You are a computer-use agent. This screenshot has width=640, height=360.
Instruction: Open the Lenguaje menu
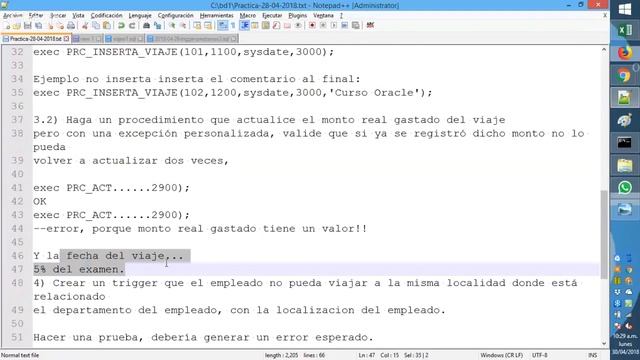pyautogui.click(x=140, y=16)
